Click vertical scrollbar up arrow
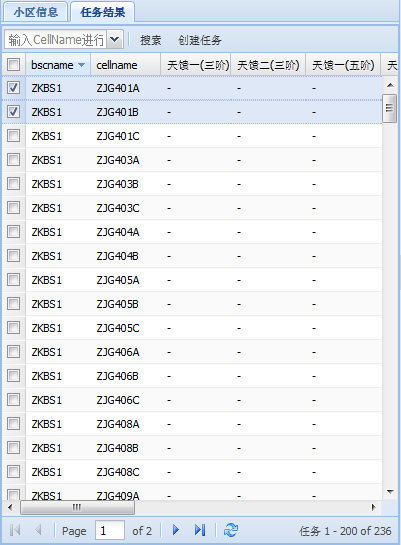 click(390, 85)
